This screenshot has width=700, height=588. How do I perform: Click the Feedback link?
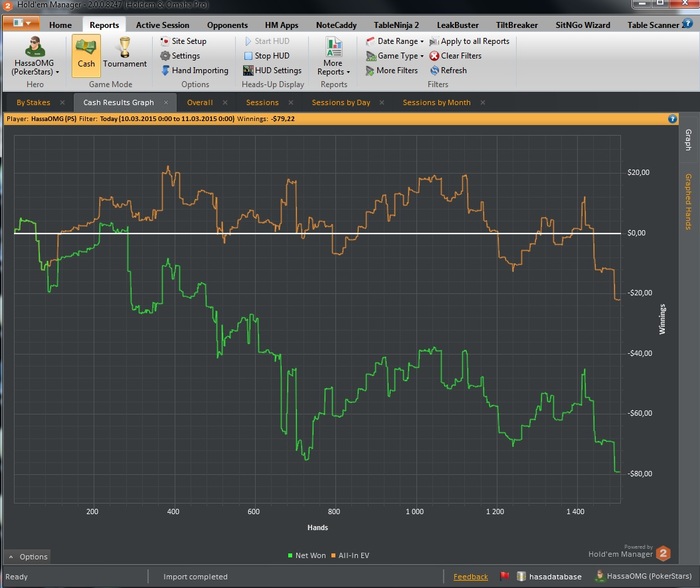tap(470, 576)
